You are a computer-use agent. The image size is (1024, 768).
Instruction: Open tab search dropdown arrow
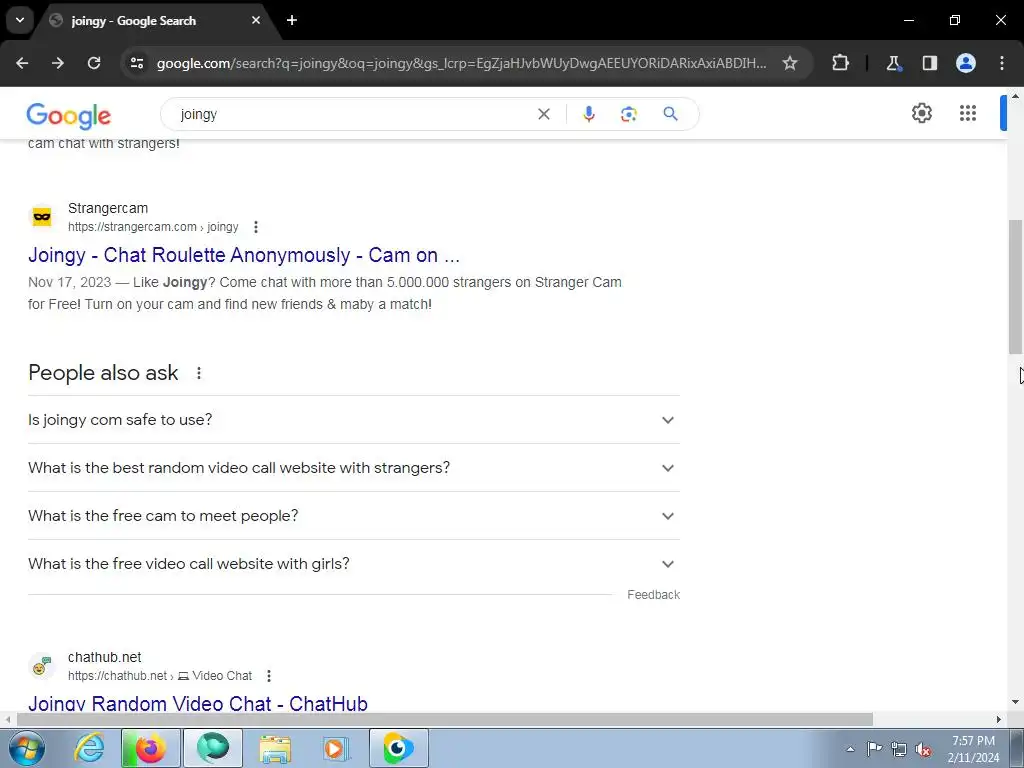(x=20, y=20)
